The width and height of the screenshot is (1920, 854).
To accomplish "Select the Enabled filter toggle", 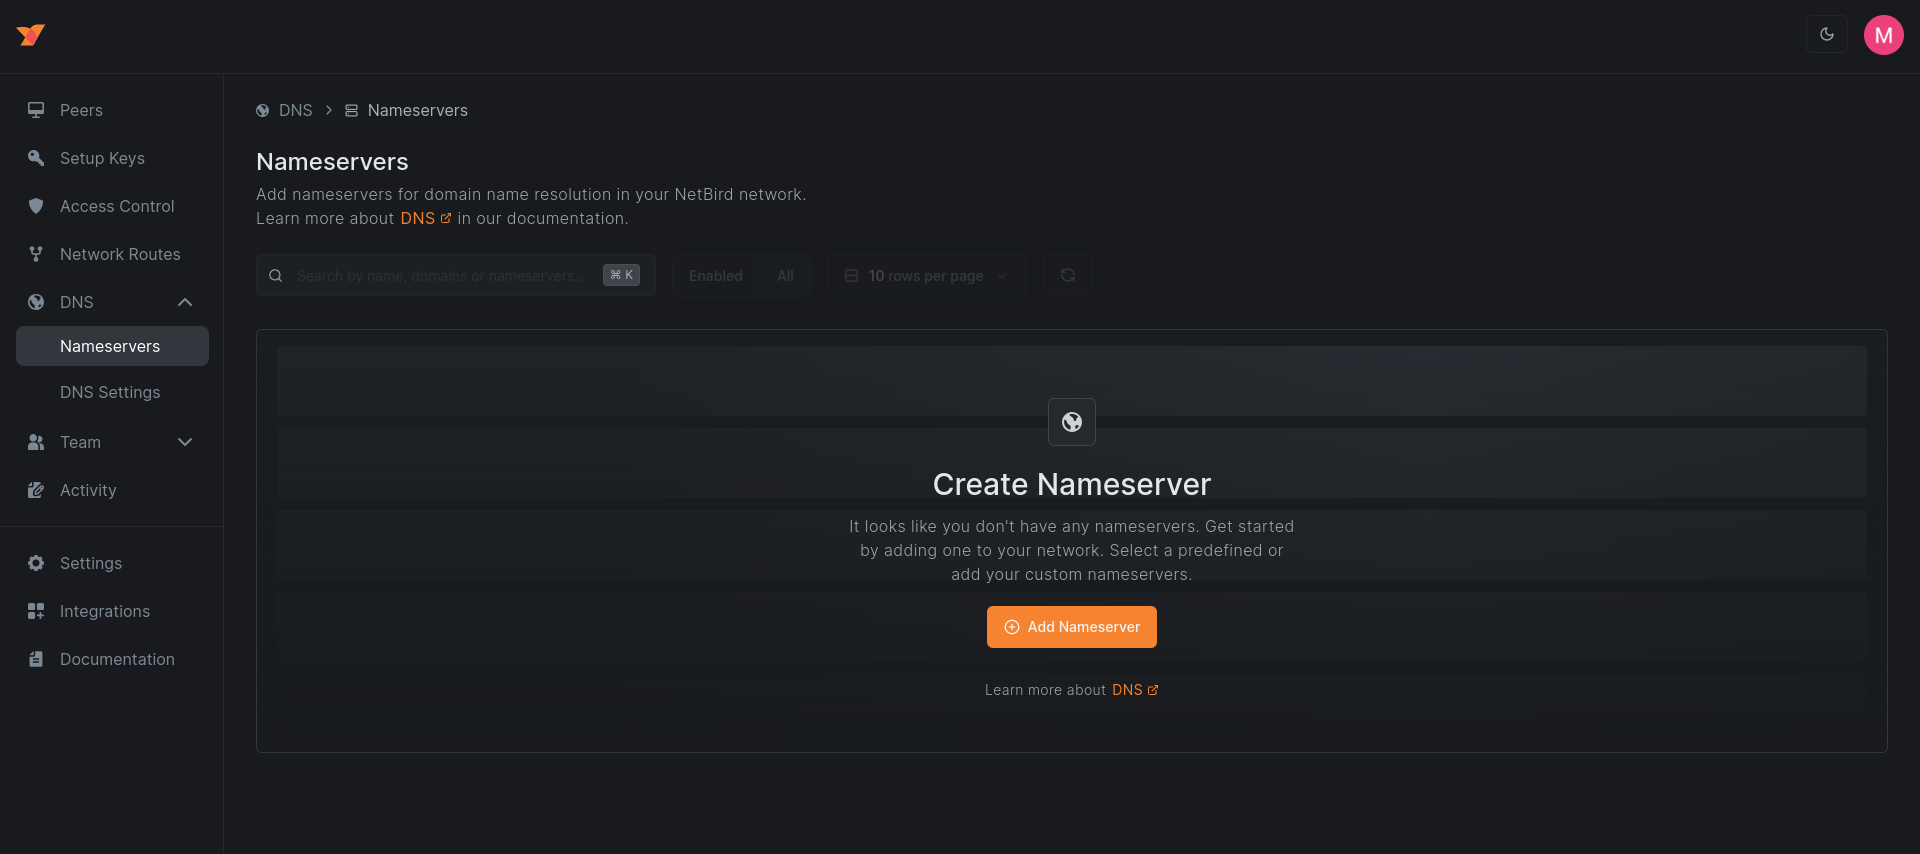I will point(715,276).
